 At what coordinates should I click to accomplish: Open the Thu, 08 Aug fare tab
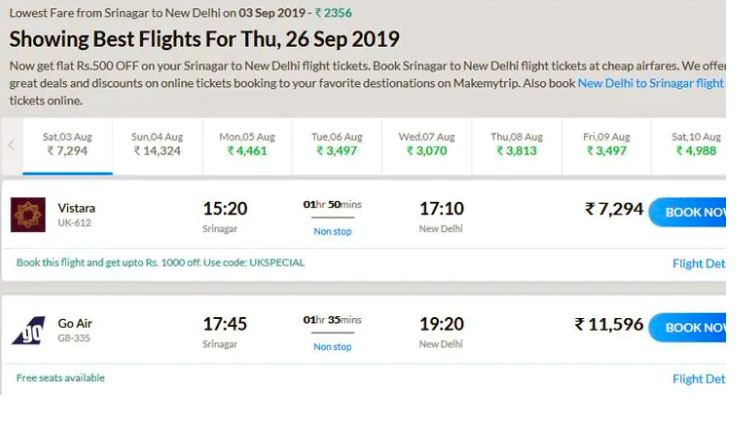coord(516,144)
